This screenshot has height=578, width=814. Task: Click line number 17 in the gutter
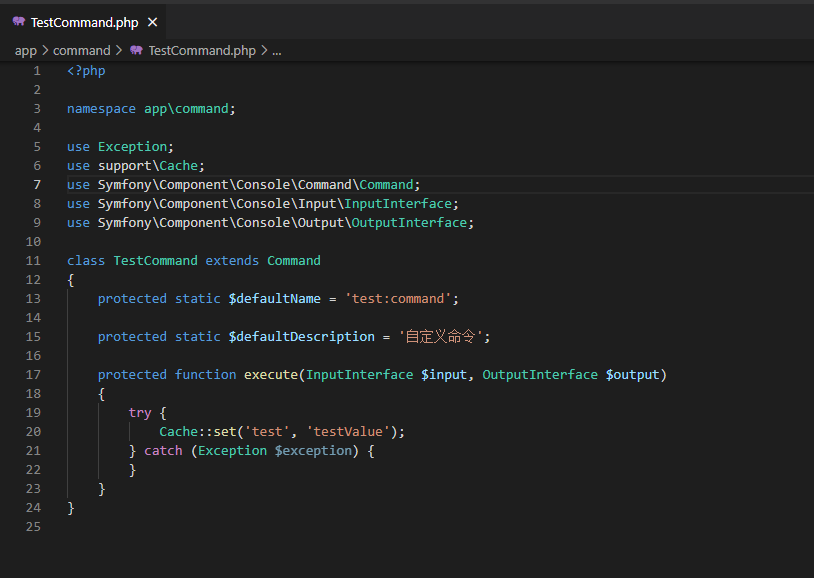(x=33, y=375)
